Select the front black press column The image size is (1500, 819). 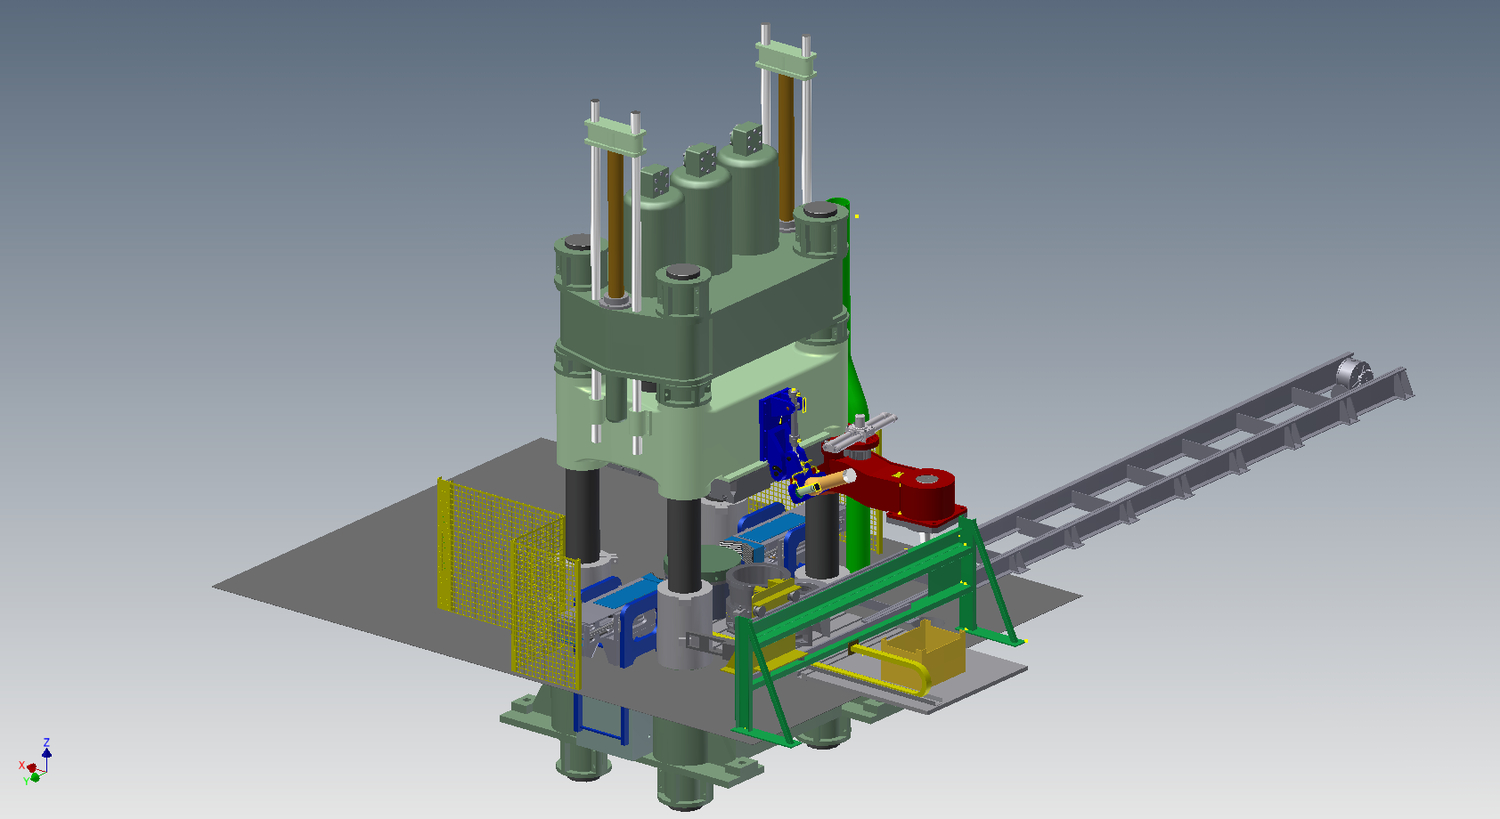(x=684, y=545)
